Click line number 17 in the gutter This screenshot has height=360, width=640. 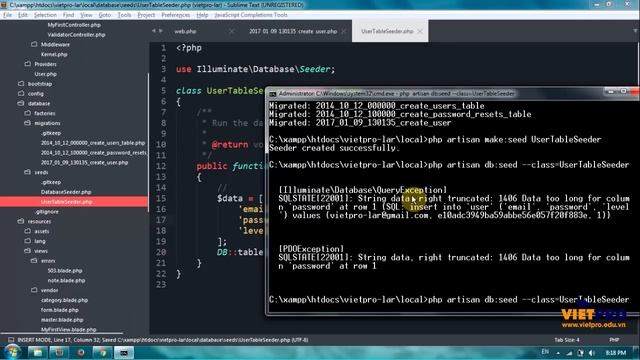[x=161, y=220]
